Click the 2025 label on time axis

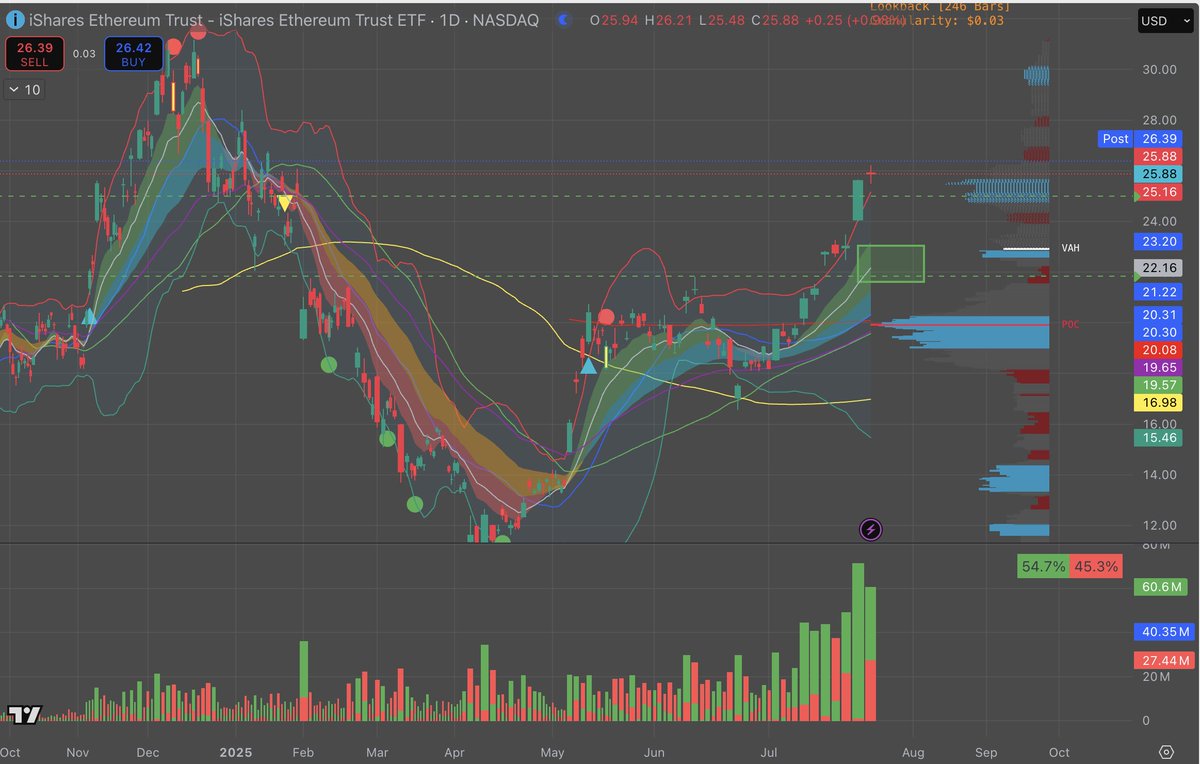click(x=235, y=752)
